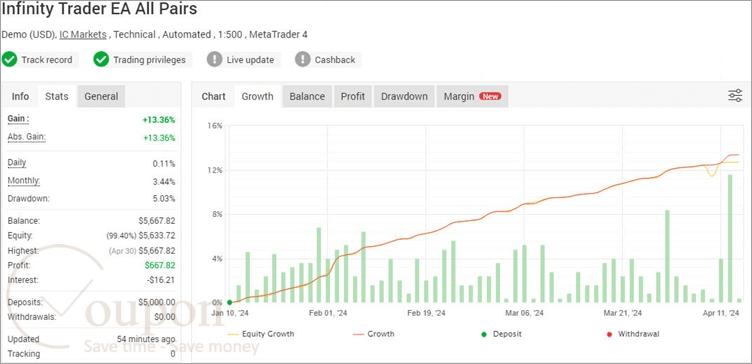Screen dimensions: 752x364
Task: Click the Drawdown value 5.03%
Action: tap(164, 198)
